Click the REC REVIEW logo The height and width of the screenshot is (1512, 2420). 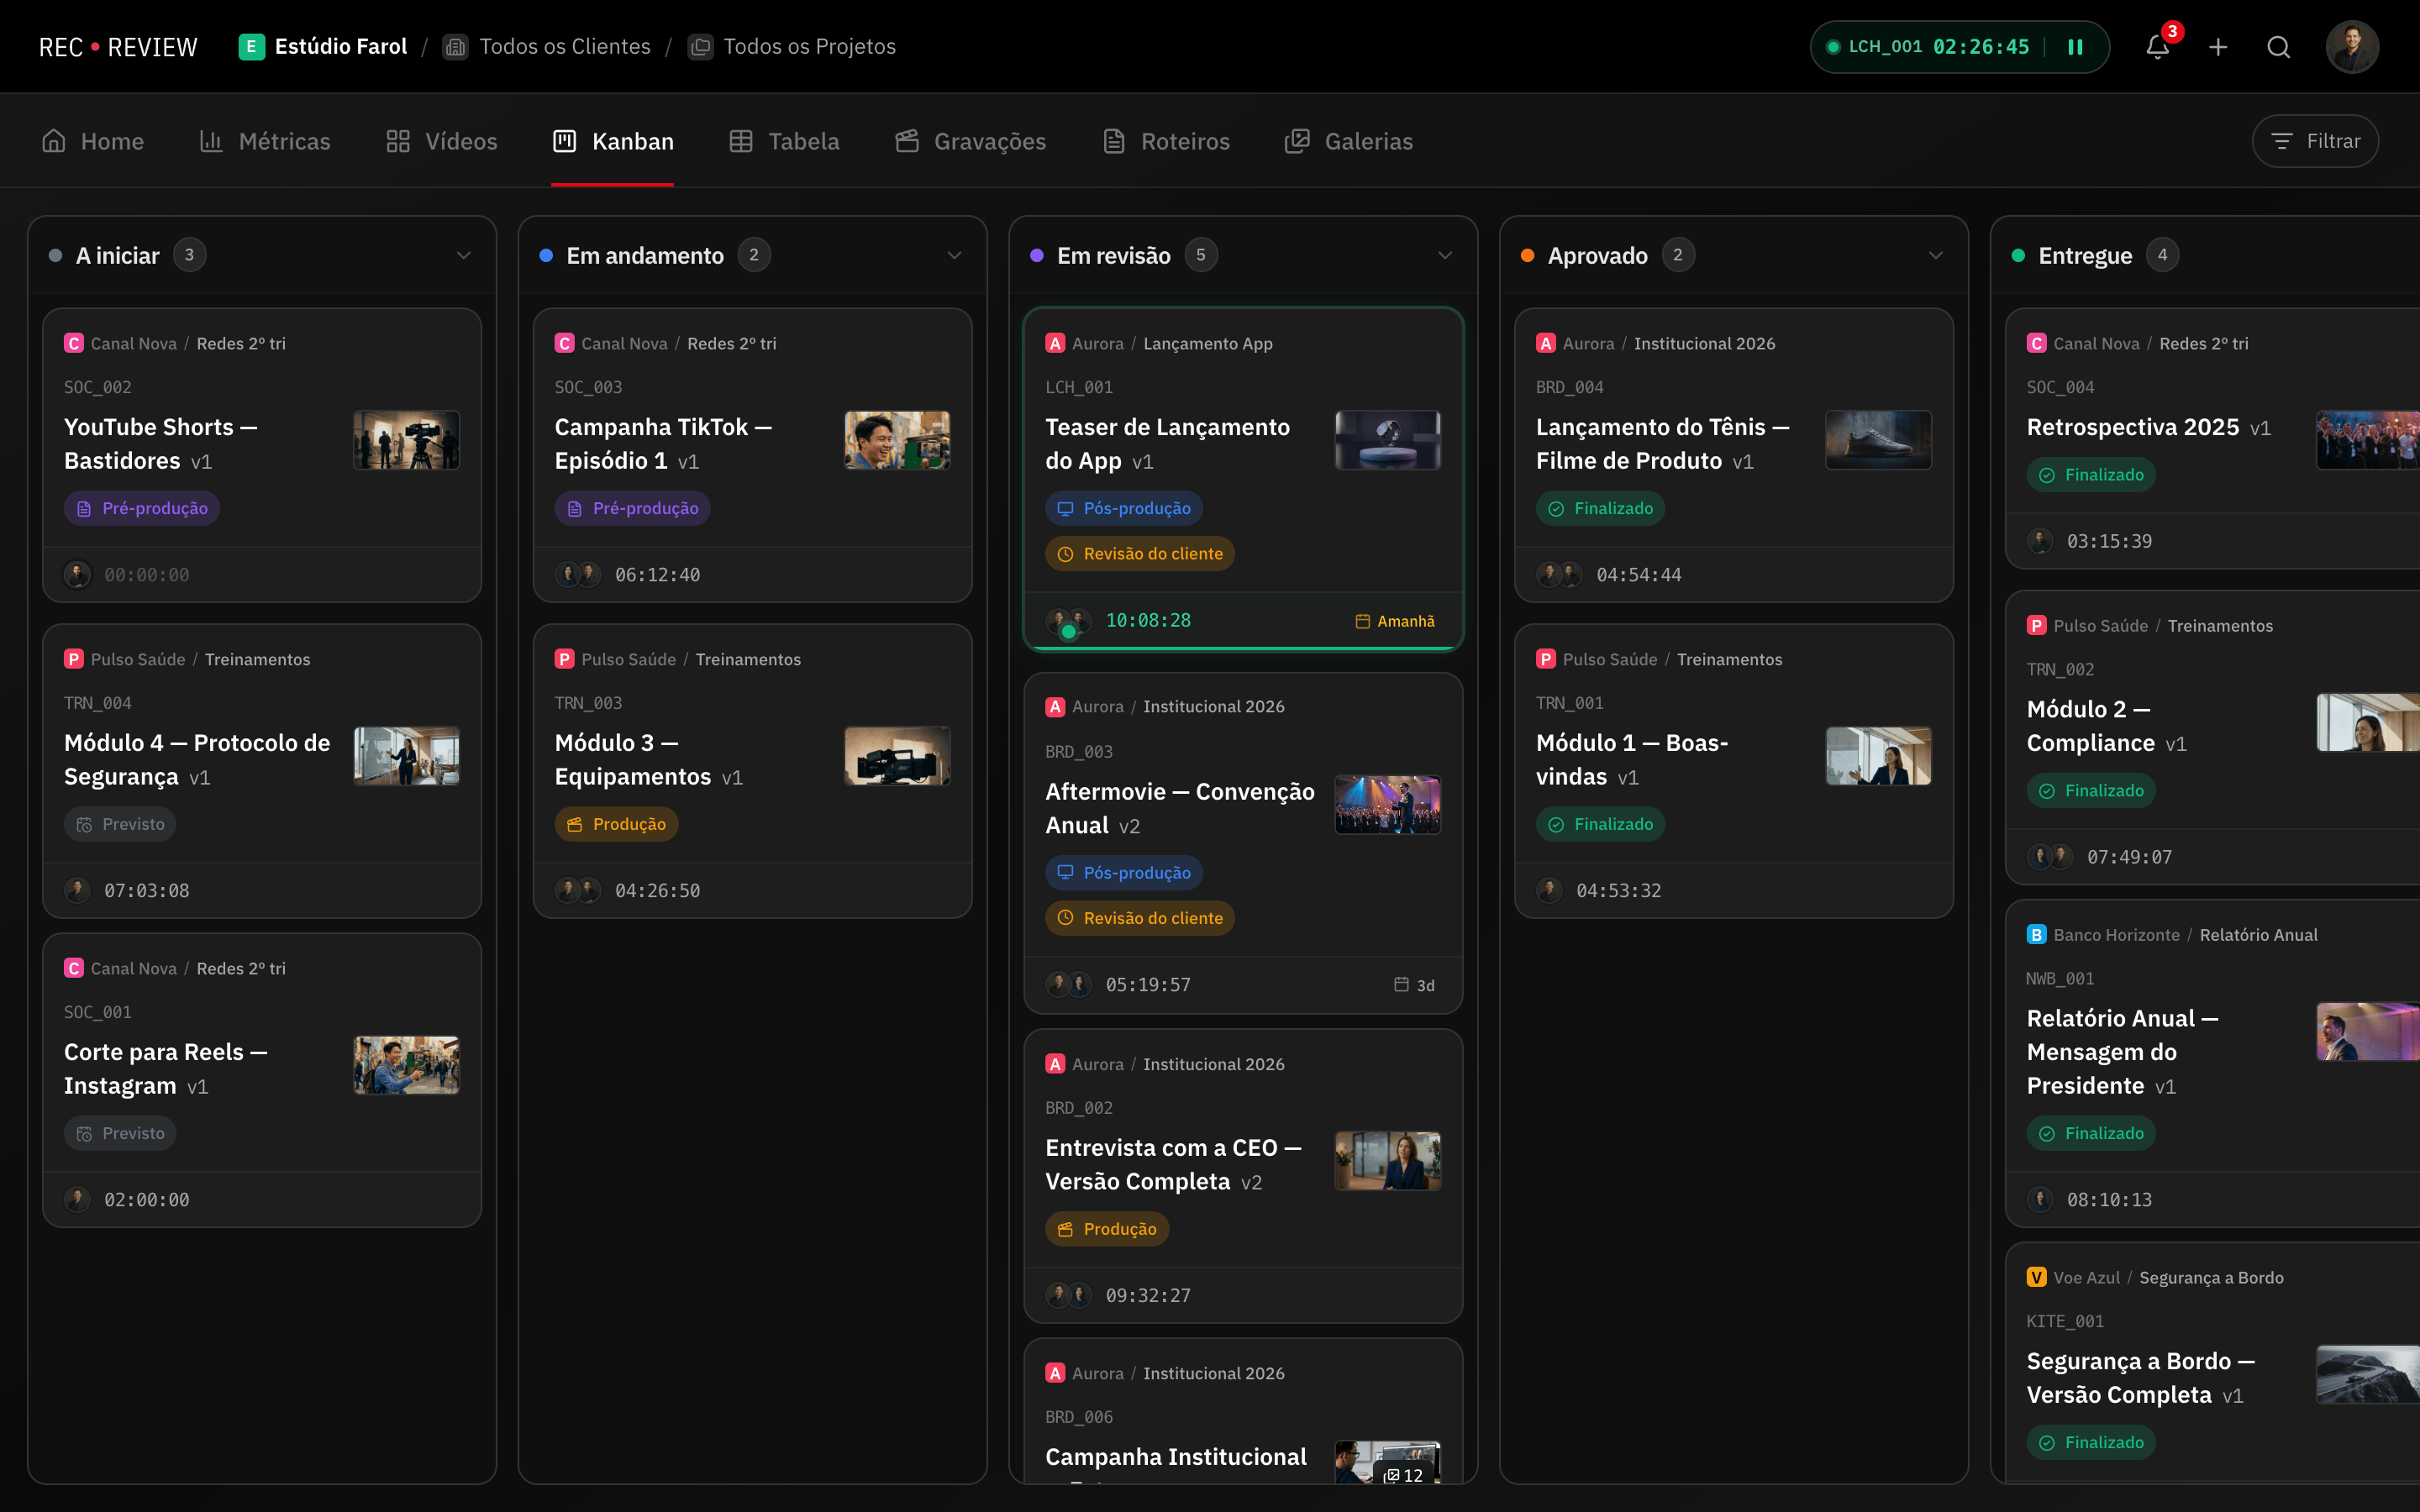pos(118,47)
